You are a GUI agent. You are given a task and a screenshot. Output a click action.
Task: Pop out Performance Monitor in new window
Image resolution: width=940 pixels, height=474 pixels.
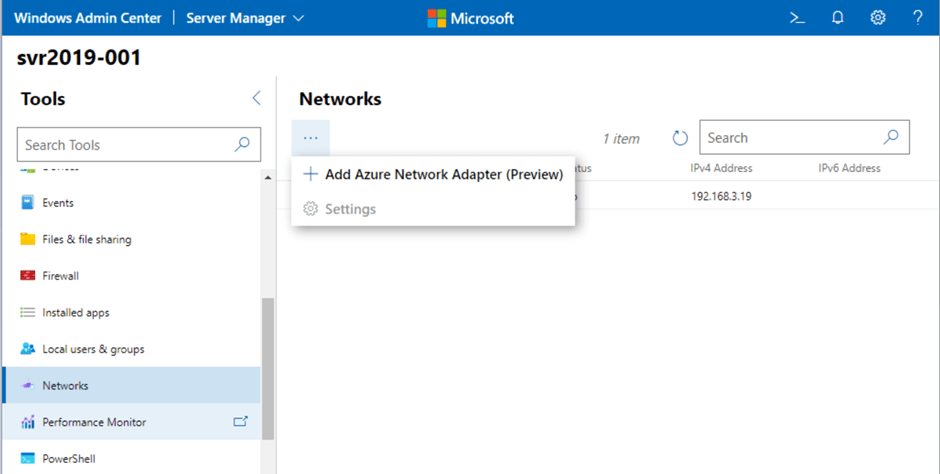pos(240,422)
